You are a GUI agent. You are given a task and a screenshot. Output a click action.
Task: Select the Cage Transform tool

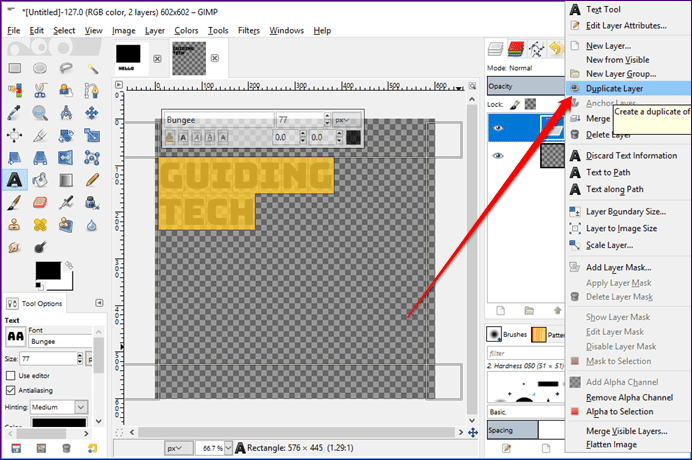pos(92,158)
